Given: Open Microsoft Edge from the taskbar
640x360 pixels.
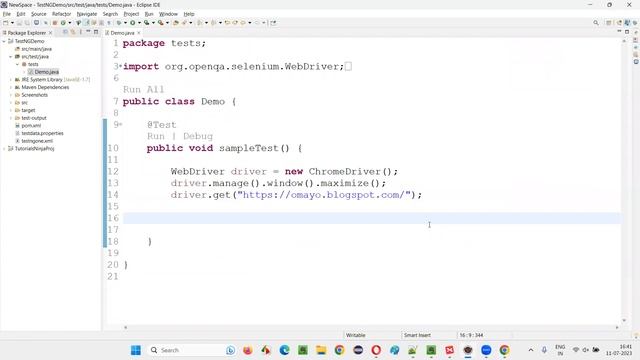Looking at the screenshot, I should click(284, 350).
